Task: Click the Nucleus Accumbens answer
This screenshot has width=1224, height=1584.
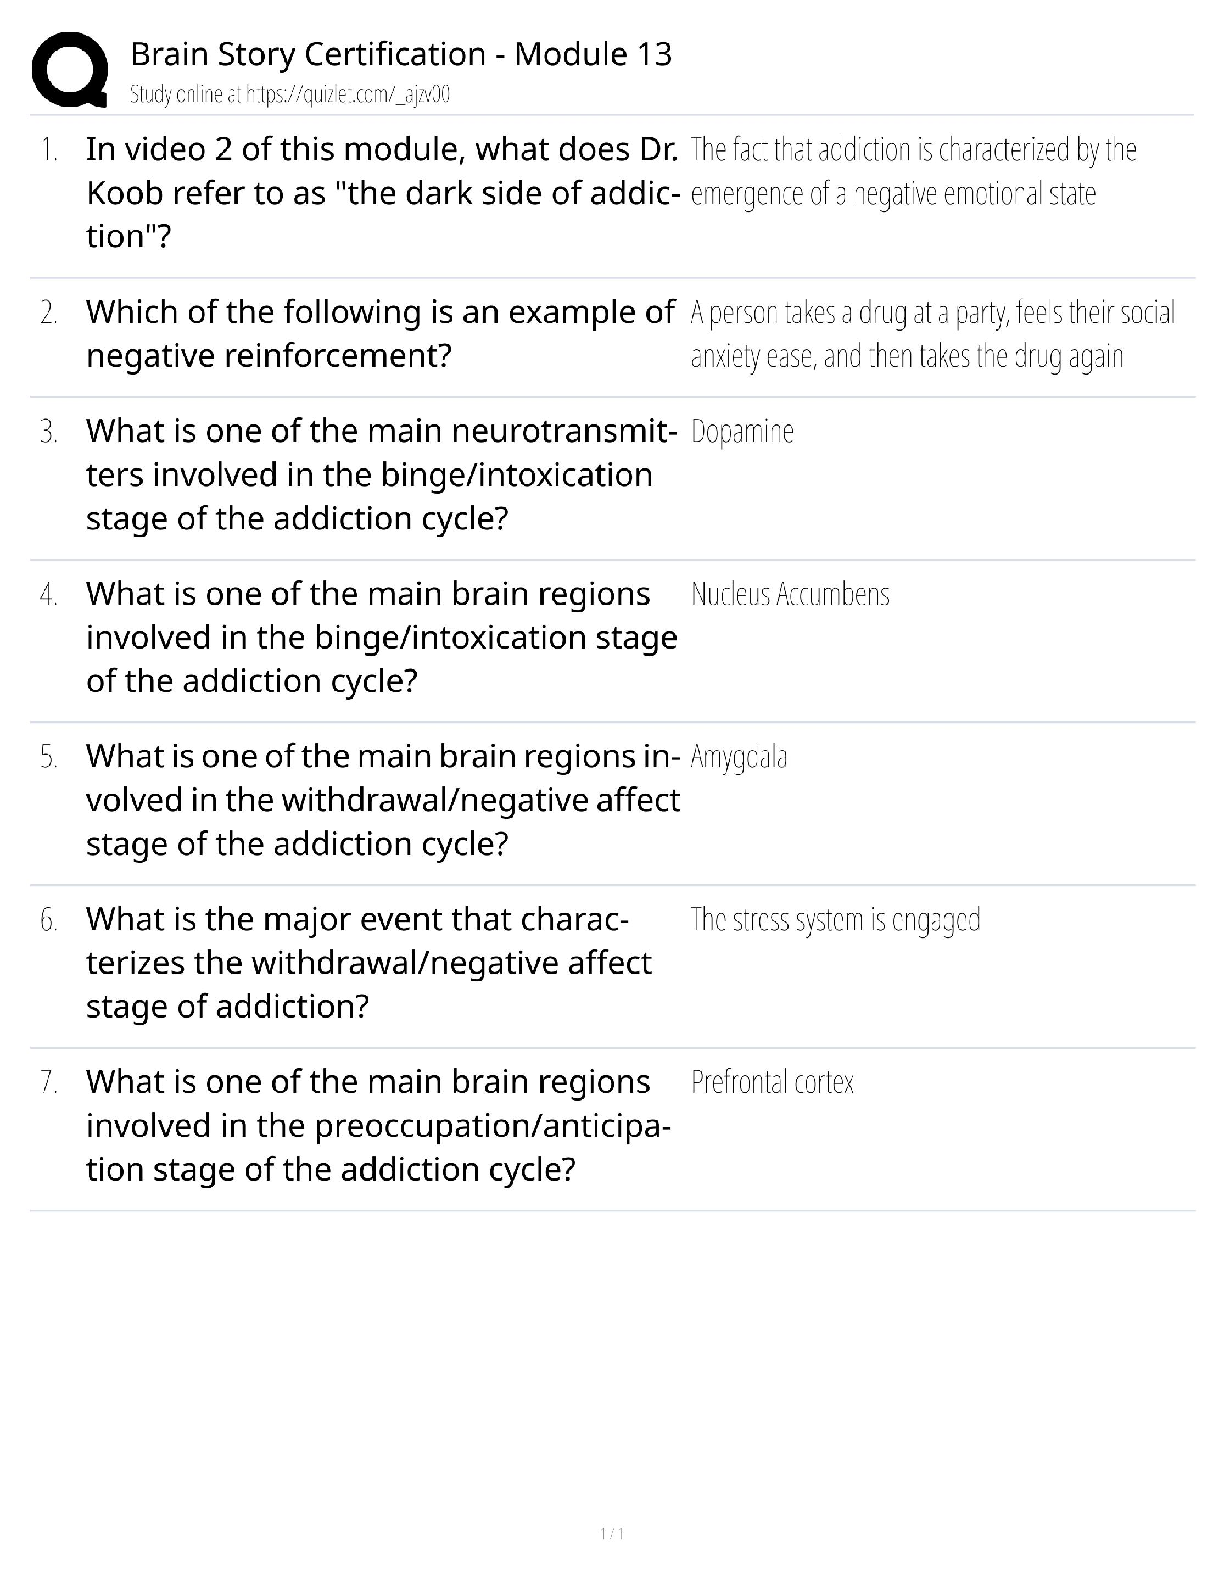Action: 790,595
